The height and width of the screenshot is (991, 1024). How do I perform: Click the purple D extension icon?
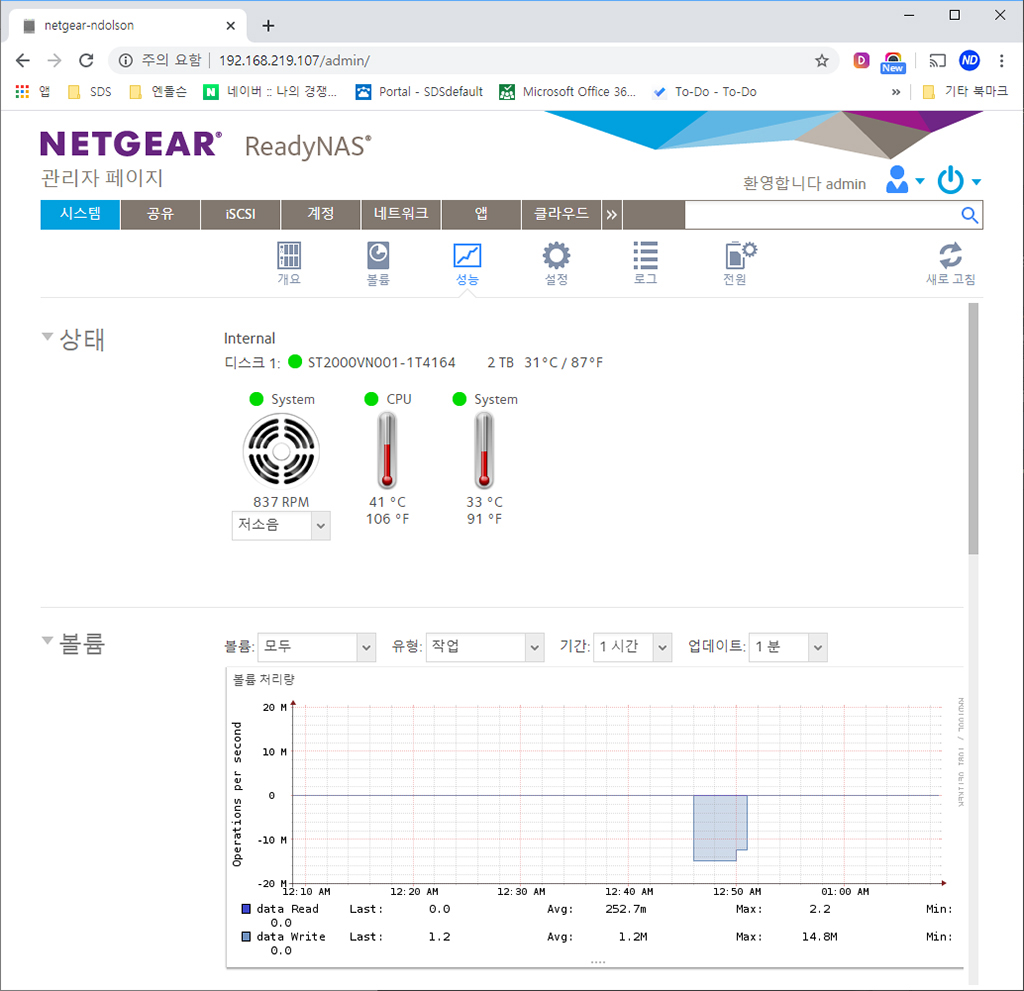point(861,61)
